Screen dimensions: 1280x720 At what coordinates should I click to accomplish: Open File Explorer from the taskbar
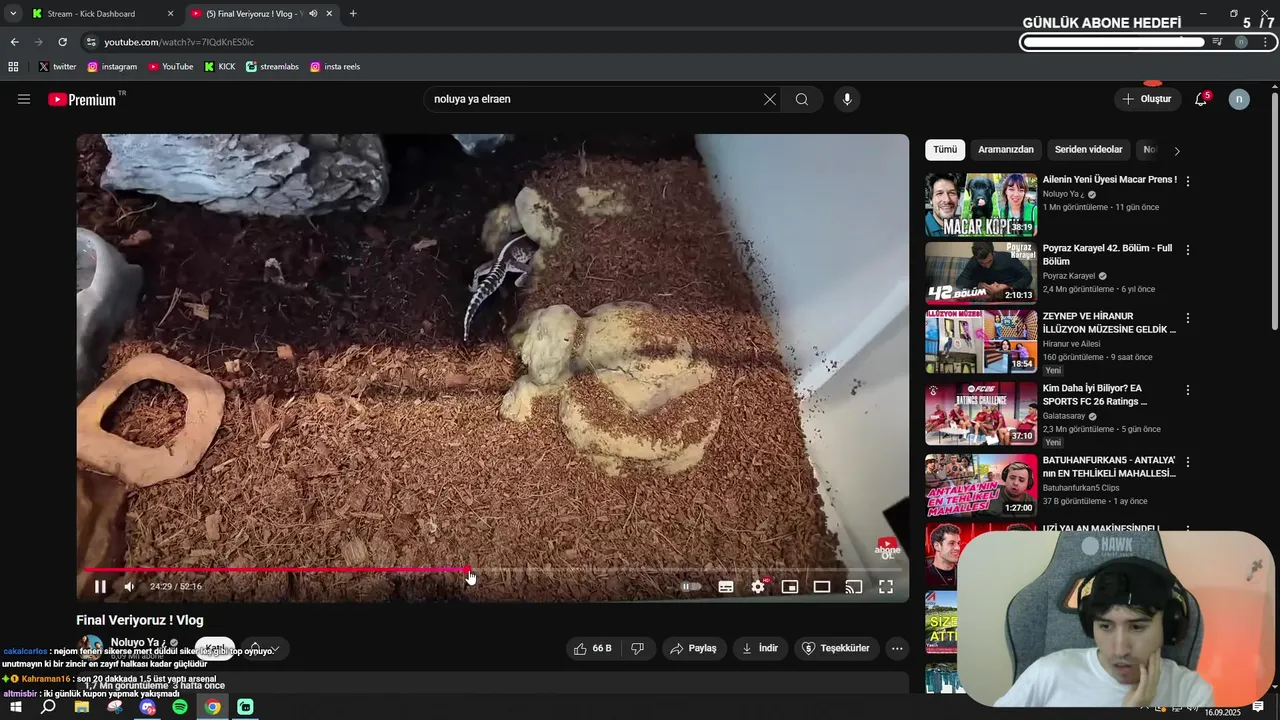click(x=82, y=707)
